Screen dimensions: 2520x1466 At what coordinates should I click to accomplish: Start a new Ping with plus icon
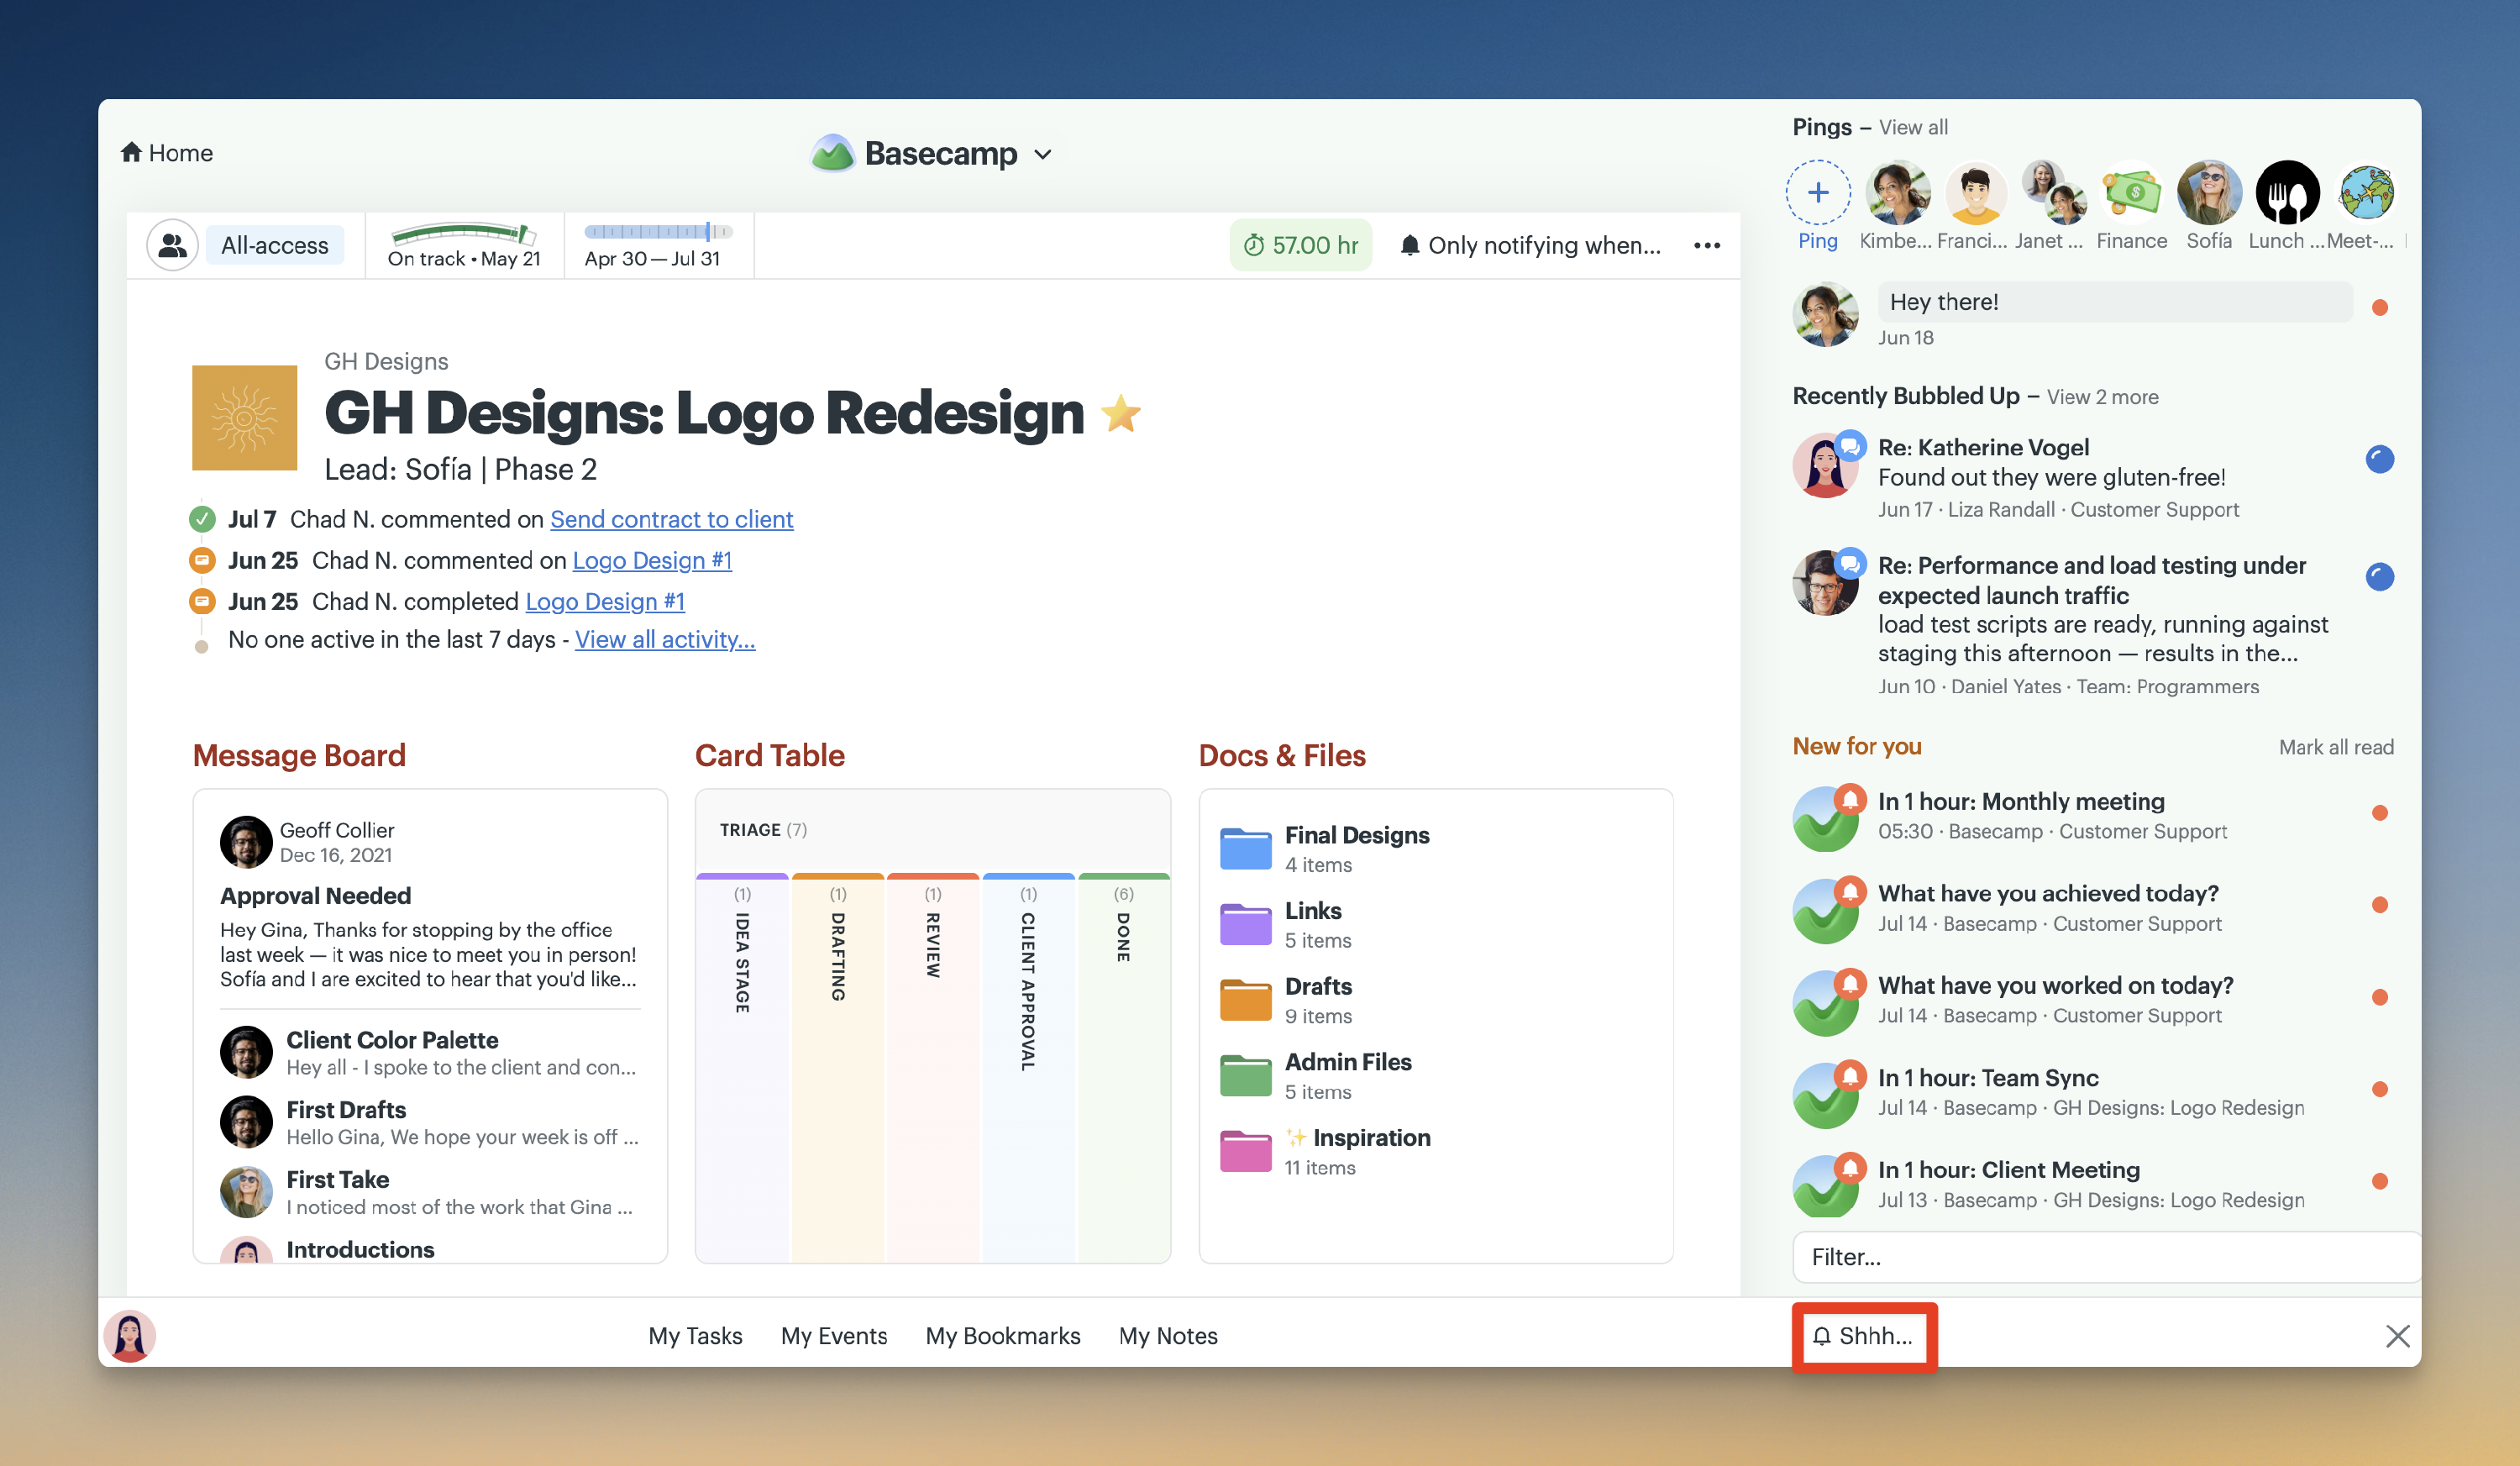coord(1818,192)
